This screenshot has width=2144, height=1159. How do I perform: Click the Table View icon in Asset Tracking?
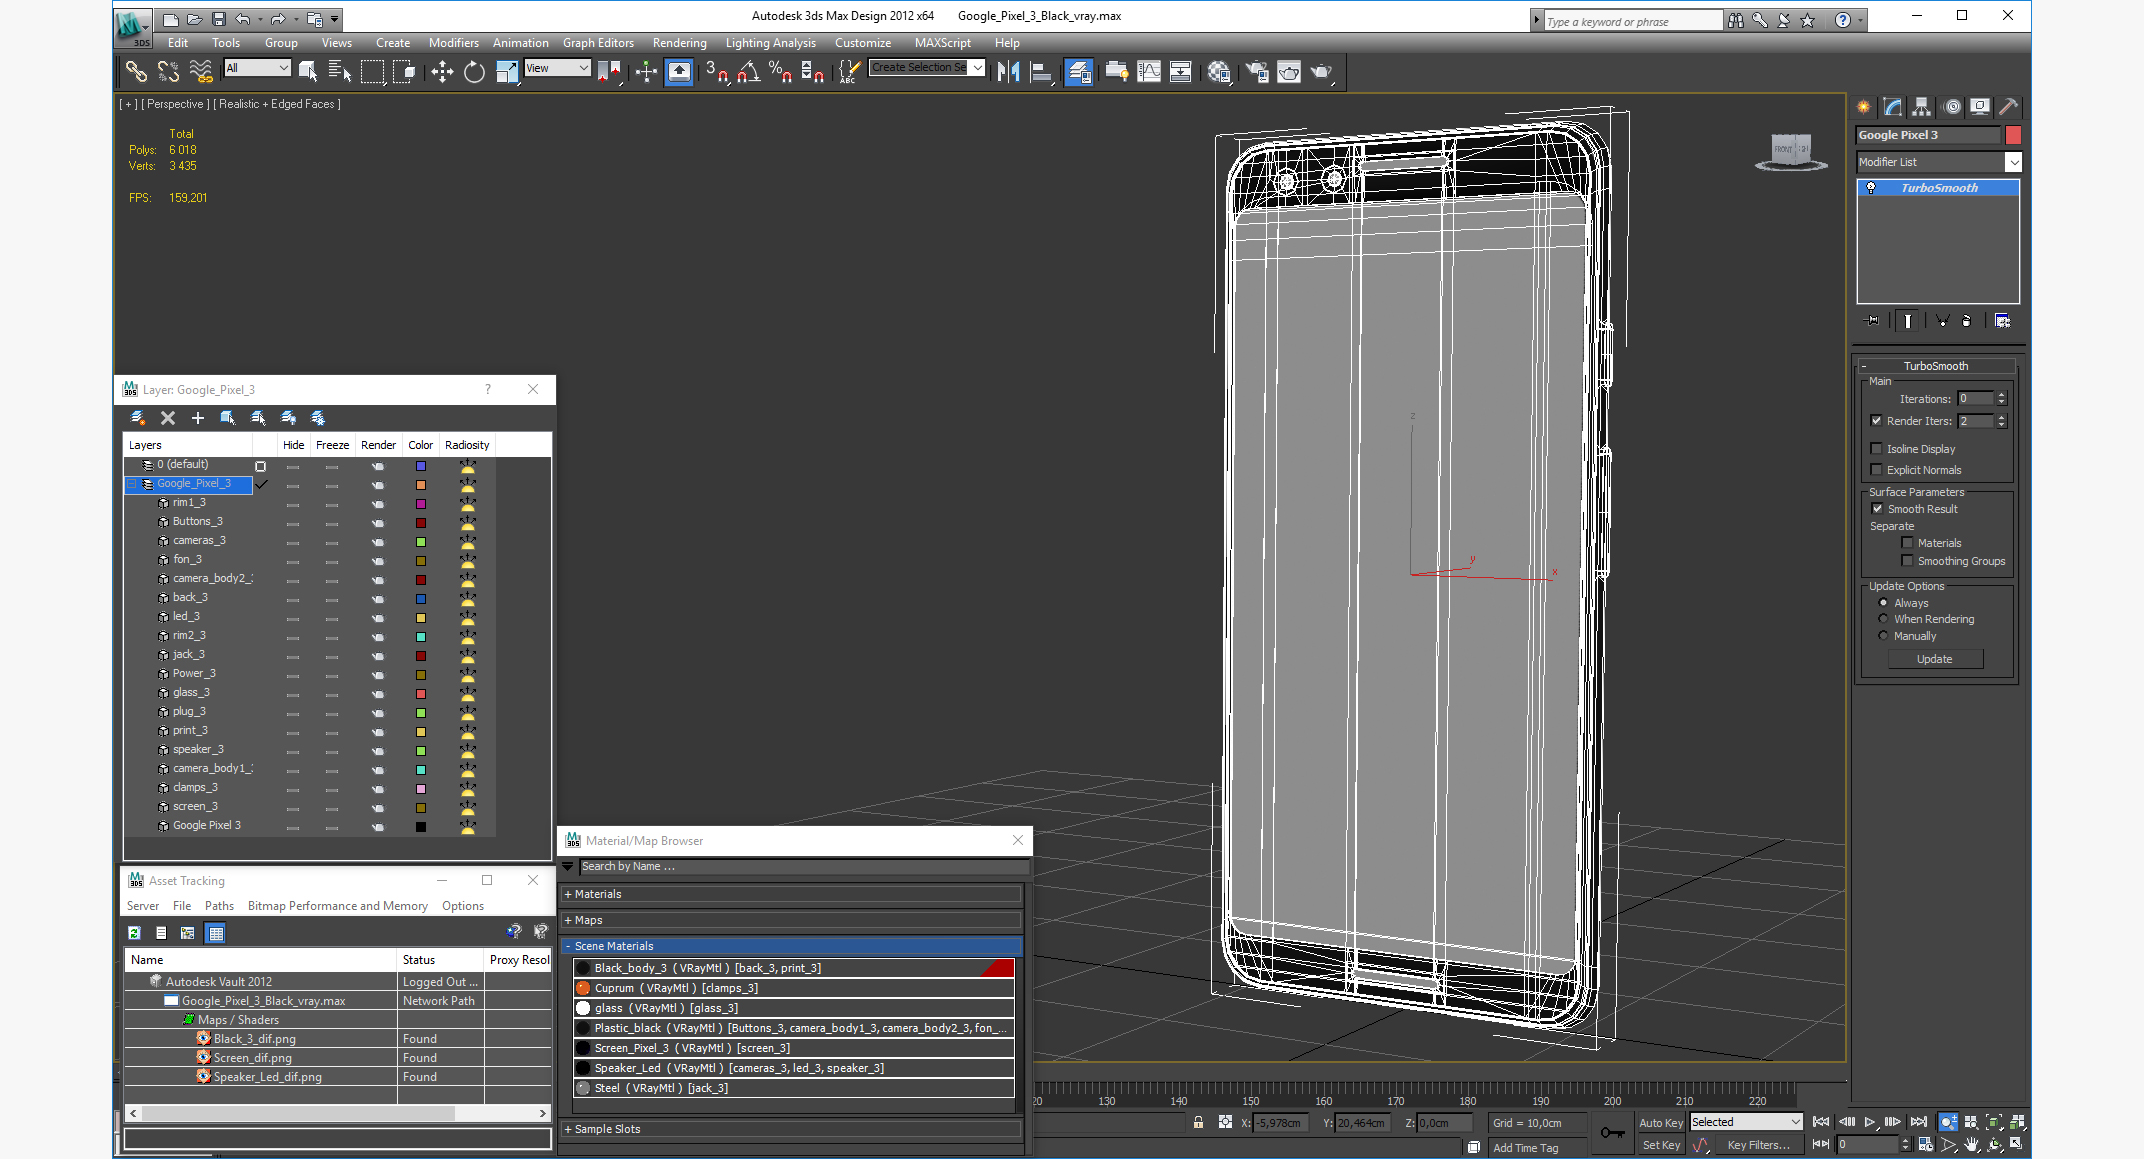(216, 933)
